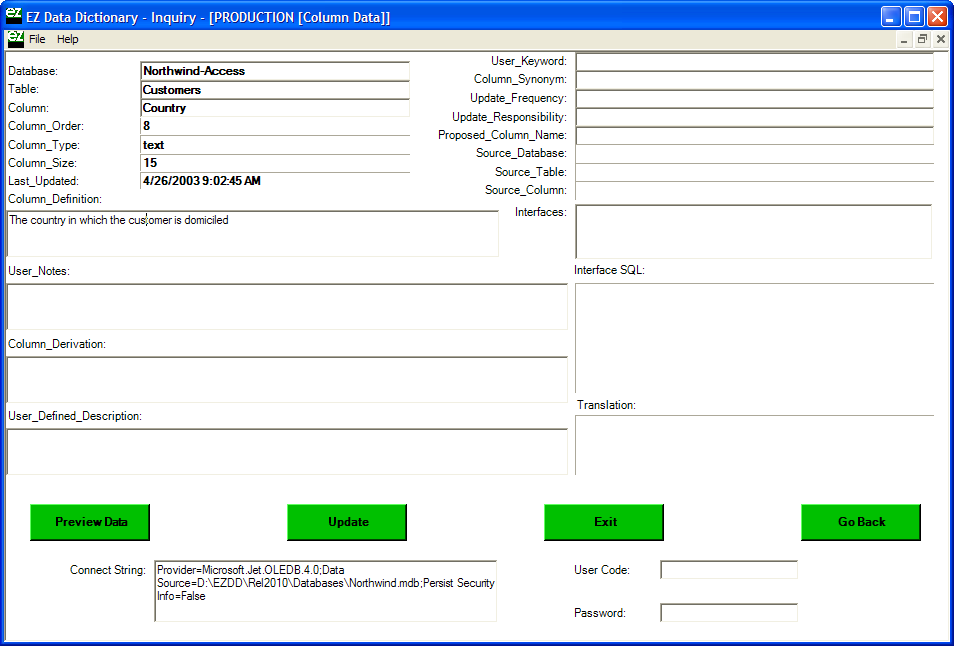Restore the inner child window size
954x646 pixels.
pos(922,39)
